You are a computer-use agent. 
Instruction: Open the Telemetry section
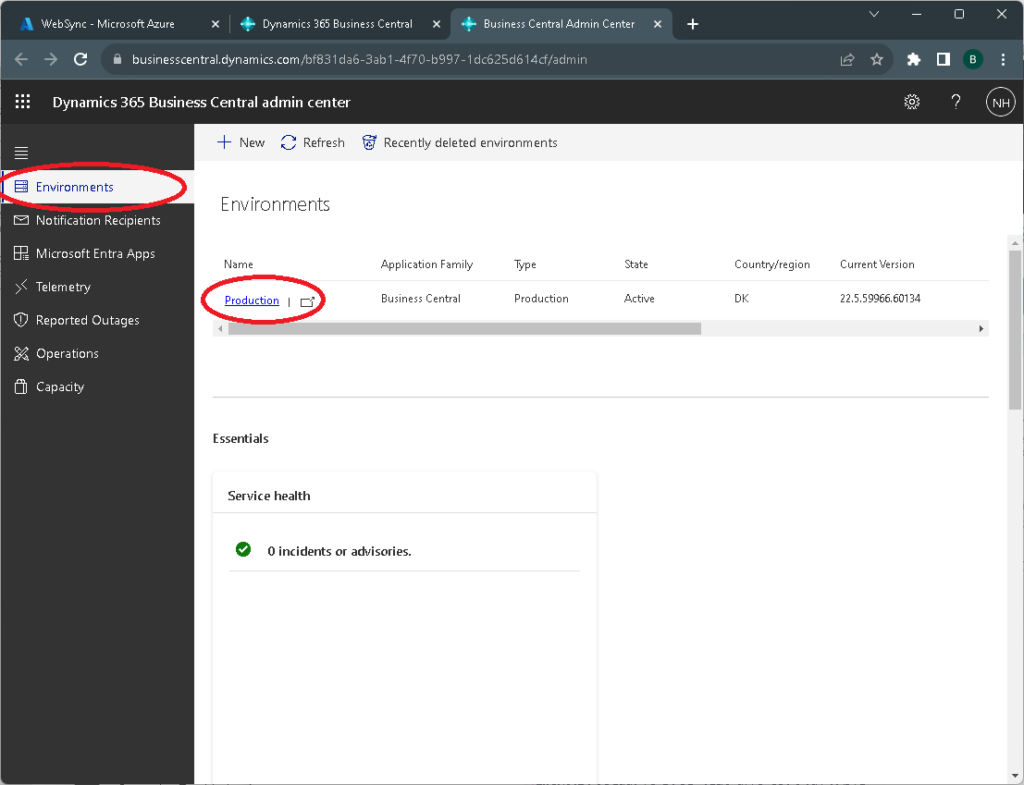[66, 287]
